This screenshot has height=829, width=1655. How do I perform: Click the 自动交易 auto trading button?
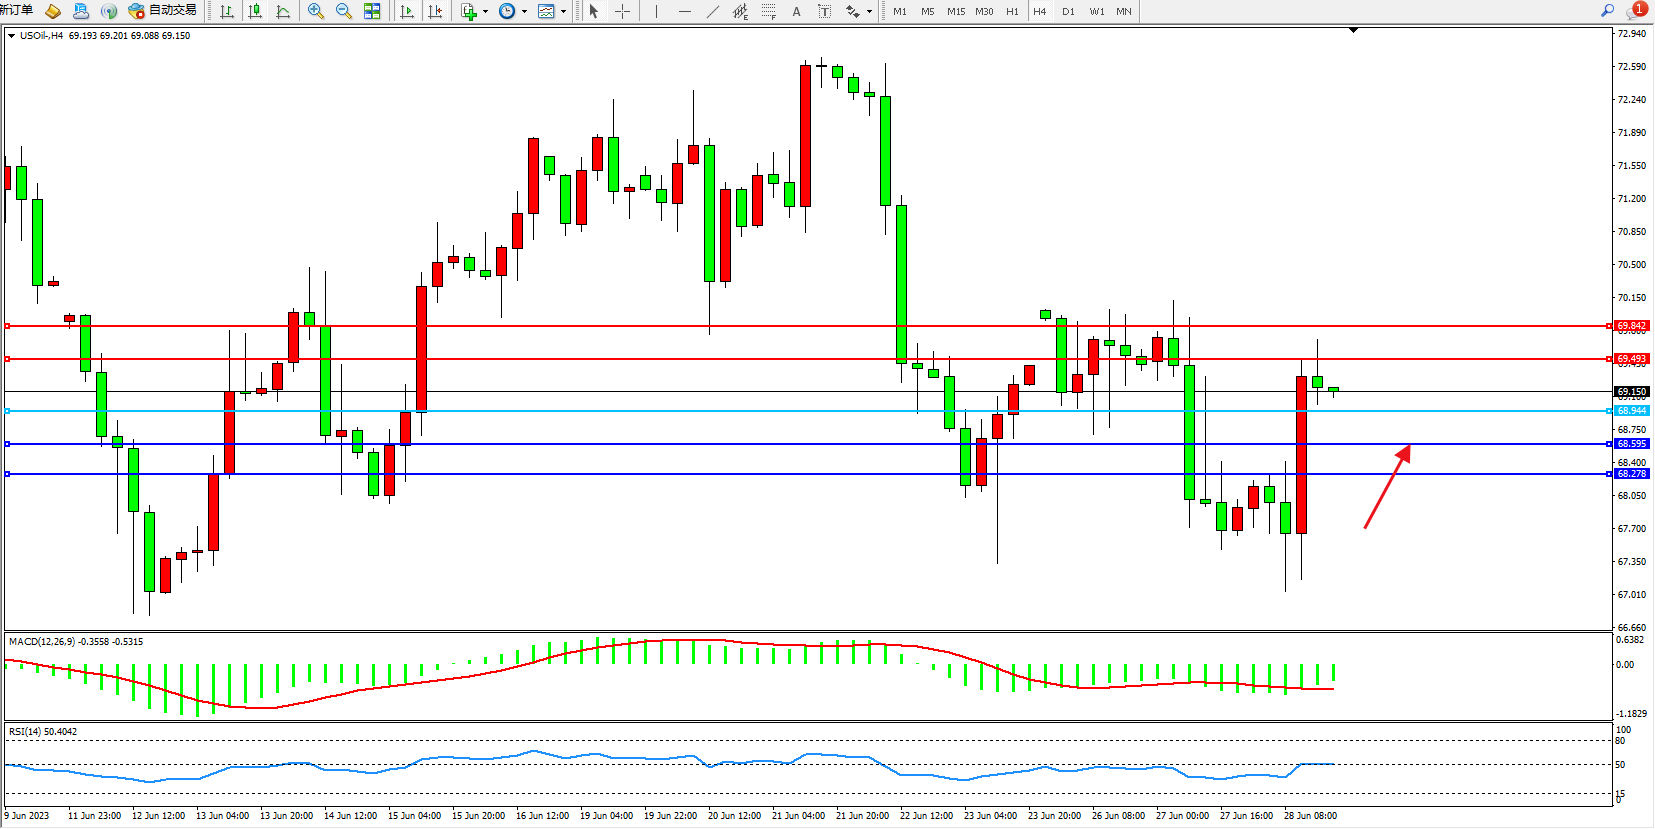(162, 10)
